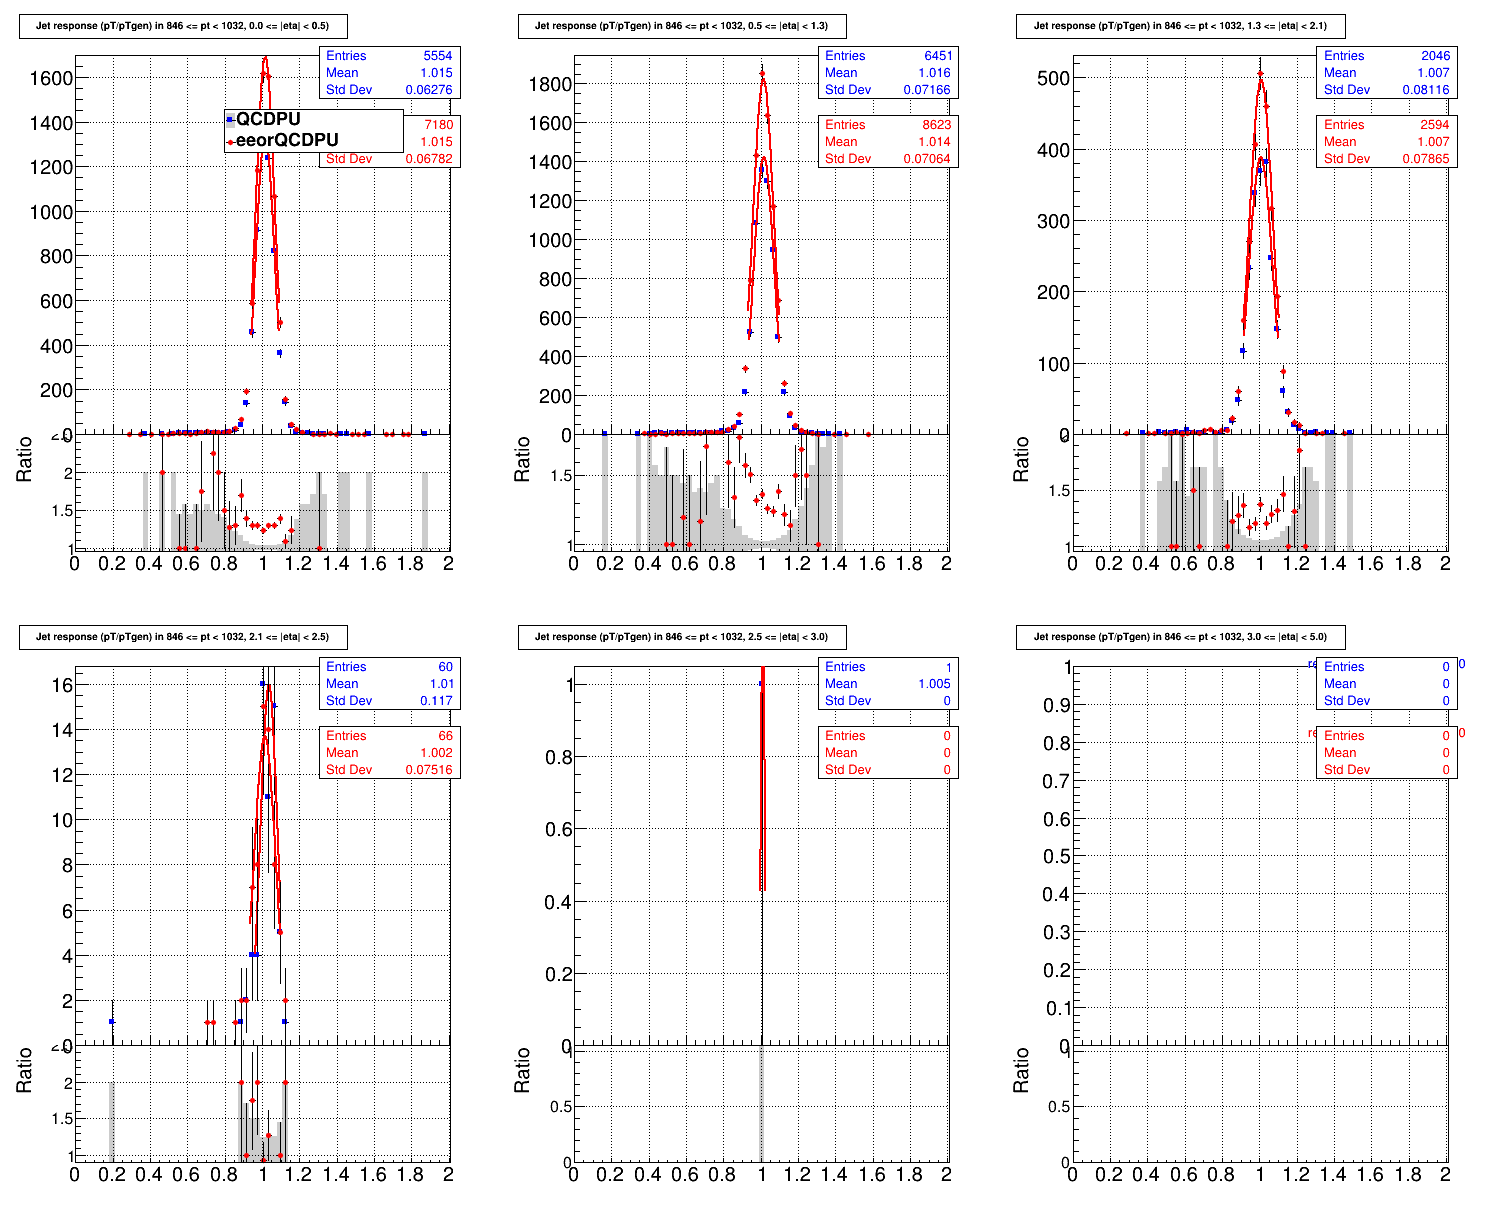The height and width of the screenshot is (1222, 1496).
Task: Click the red eeorQCDPU legend marker
Action: tap(230, 141)
